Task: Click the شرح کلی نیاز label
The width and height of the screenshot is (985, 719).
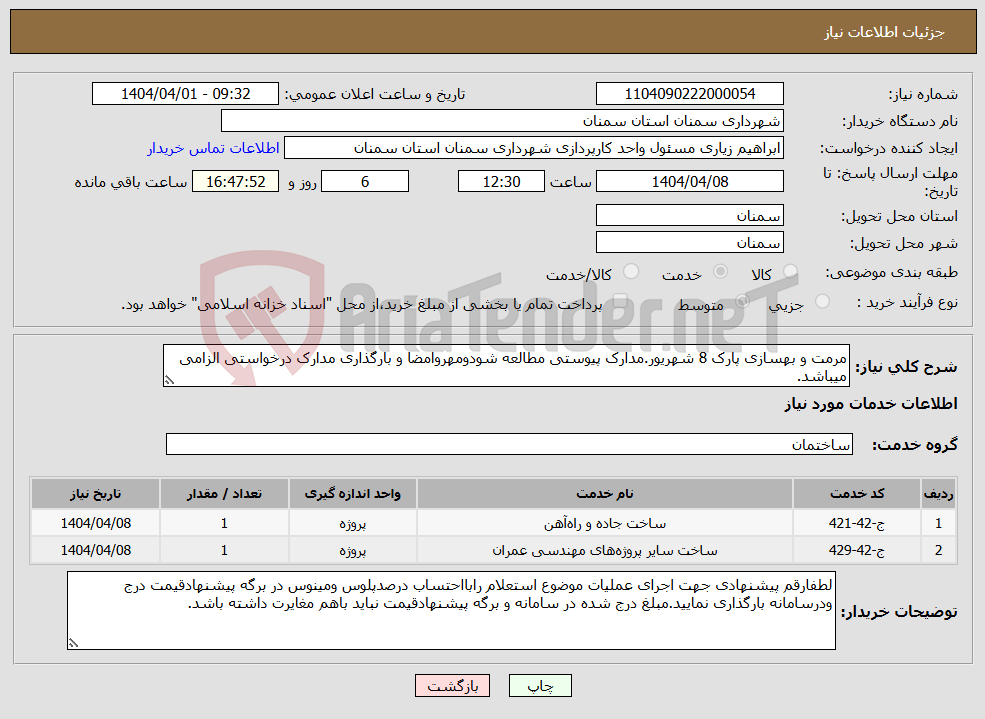Action: tap(906, 367)
